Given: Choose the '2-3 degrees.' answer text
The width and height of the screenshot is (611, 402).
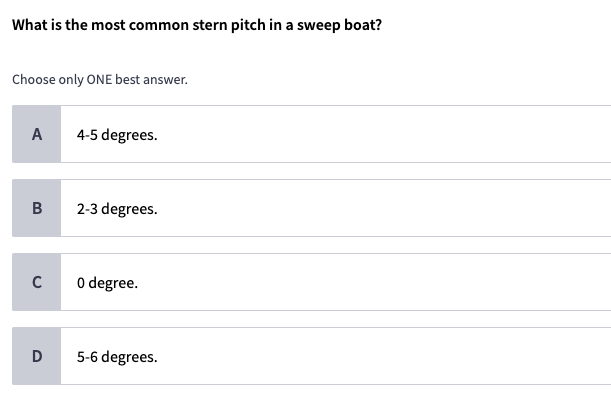Looking at the screenshot, I should point(116,209).
